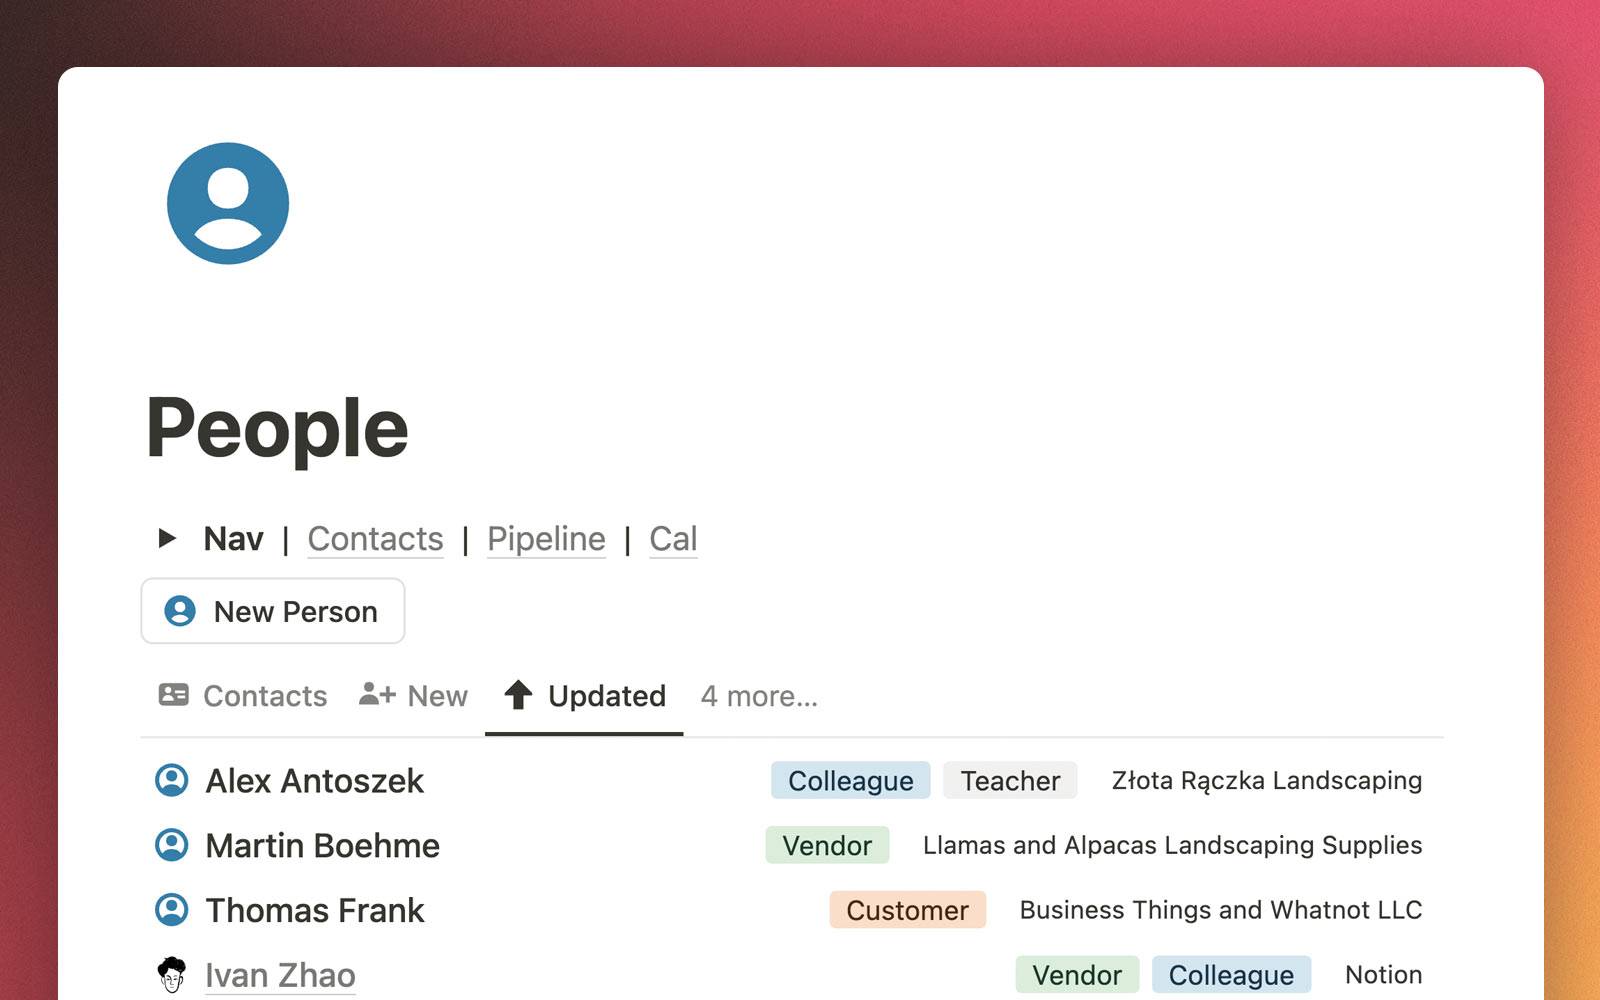Click the add-person icon on New tab
This screenshot has width=1600, height=1000.
tap(378, 693)
